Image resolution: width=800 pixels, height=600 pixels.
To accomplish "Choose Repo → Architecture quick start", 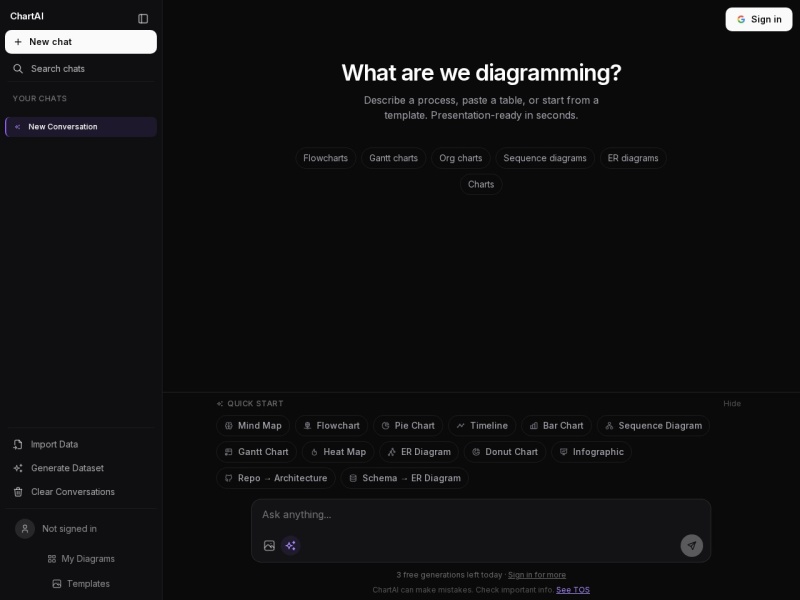I will click(276, 478).
